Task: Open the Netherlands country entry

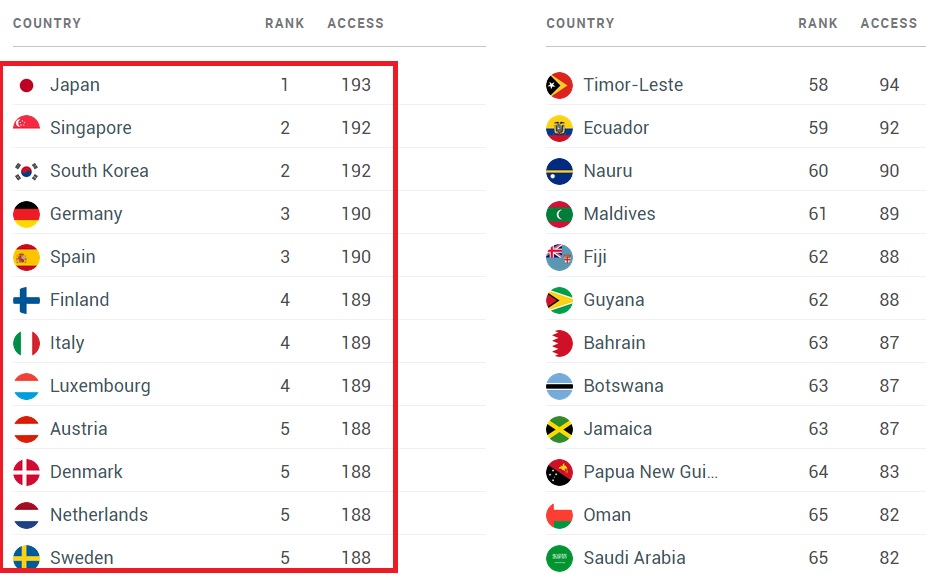Action: (x=99, y=515)
